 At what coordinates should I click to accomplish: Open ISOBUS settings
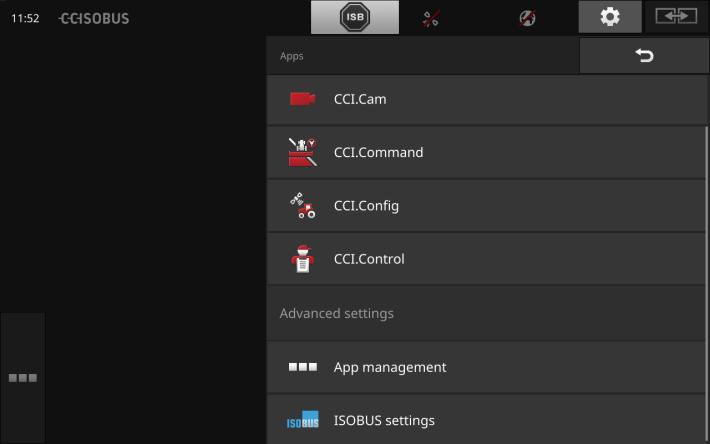coord(487,420)
